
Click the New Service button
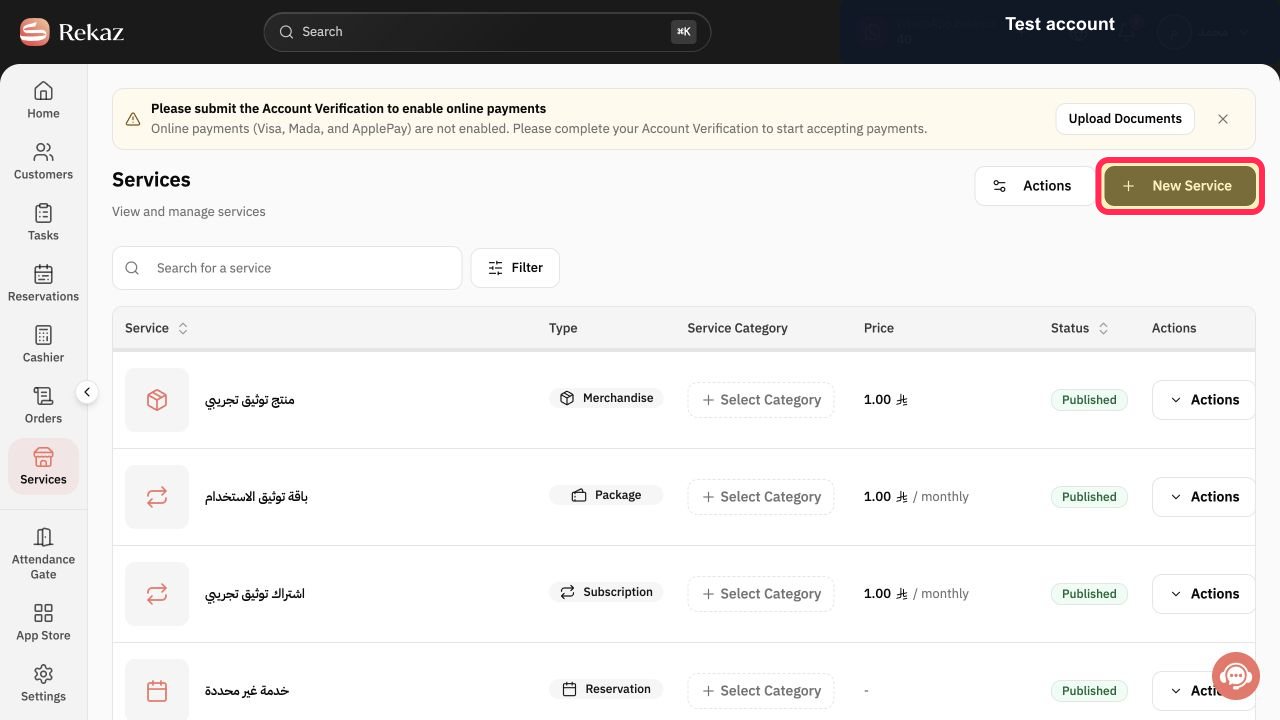pyautogui.click(x=1180, y=186)
